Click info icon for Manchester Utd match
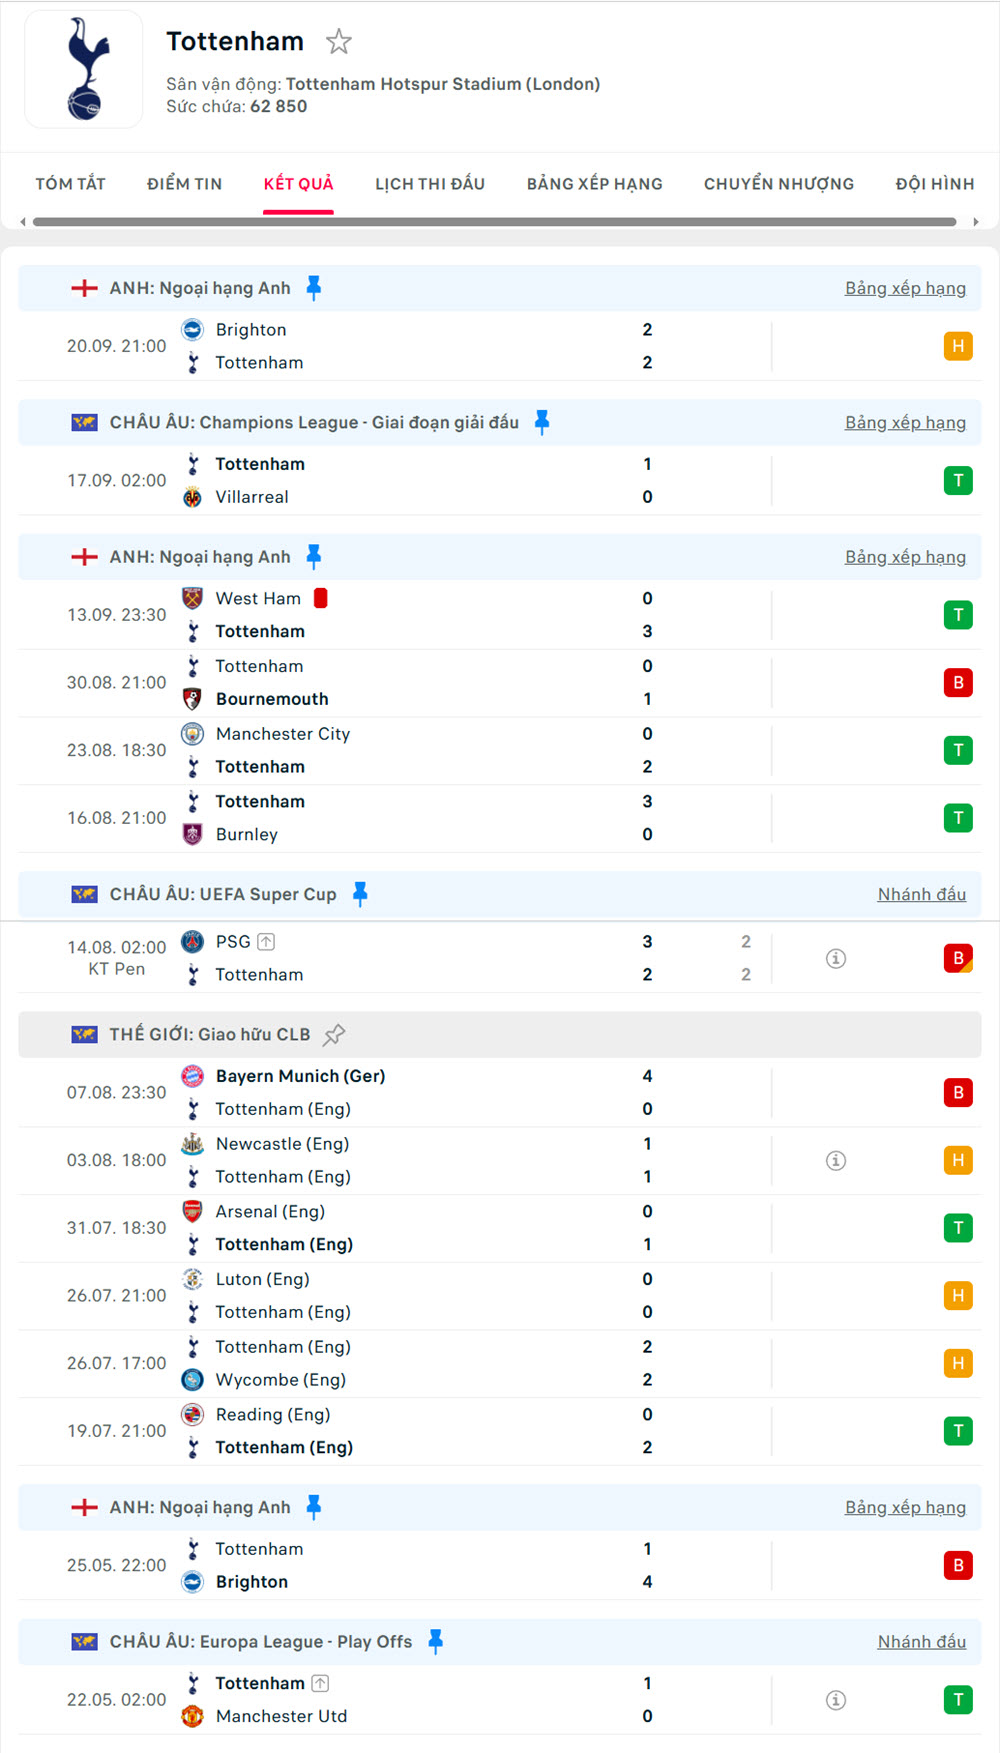 coord(836,1700)
